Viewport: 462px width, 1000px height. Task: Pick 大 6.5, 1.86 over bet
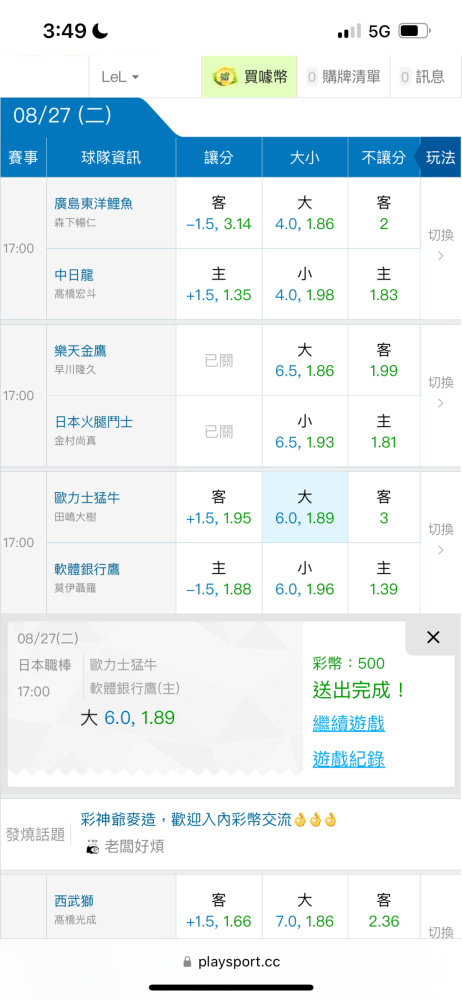pos(305,360)
